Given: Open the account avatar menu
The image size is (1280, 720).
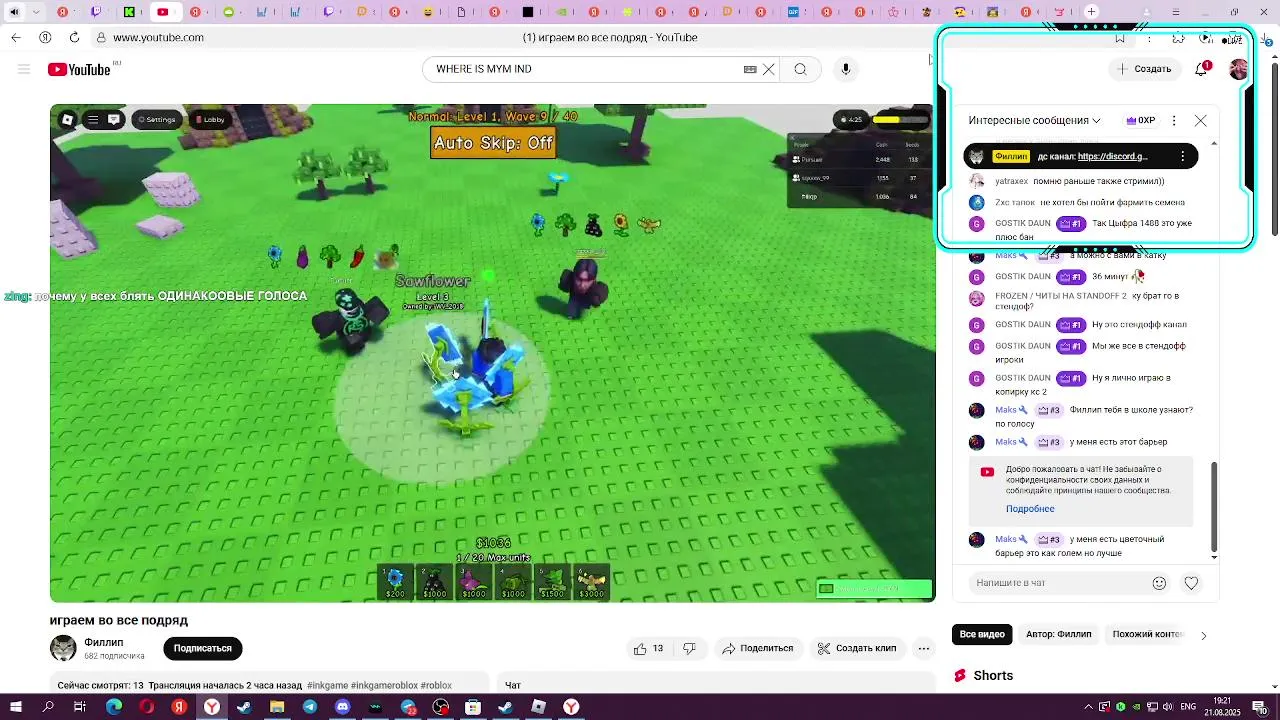Looking at the screenshot, I should [1238, 69].
